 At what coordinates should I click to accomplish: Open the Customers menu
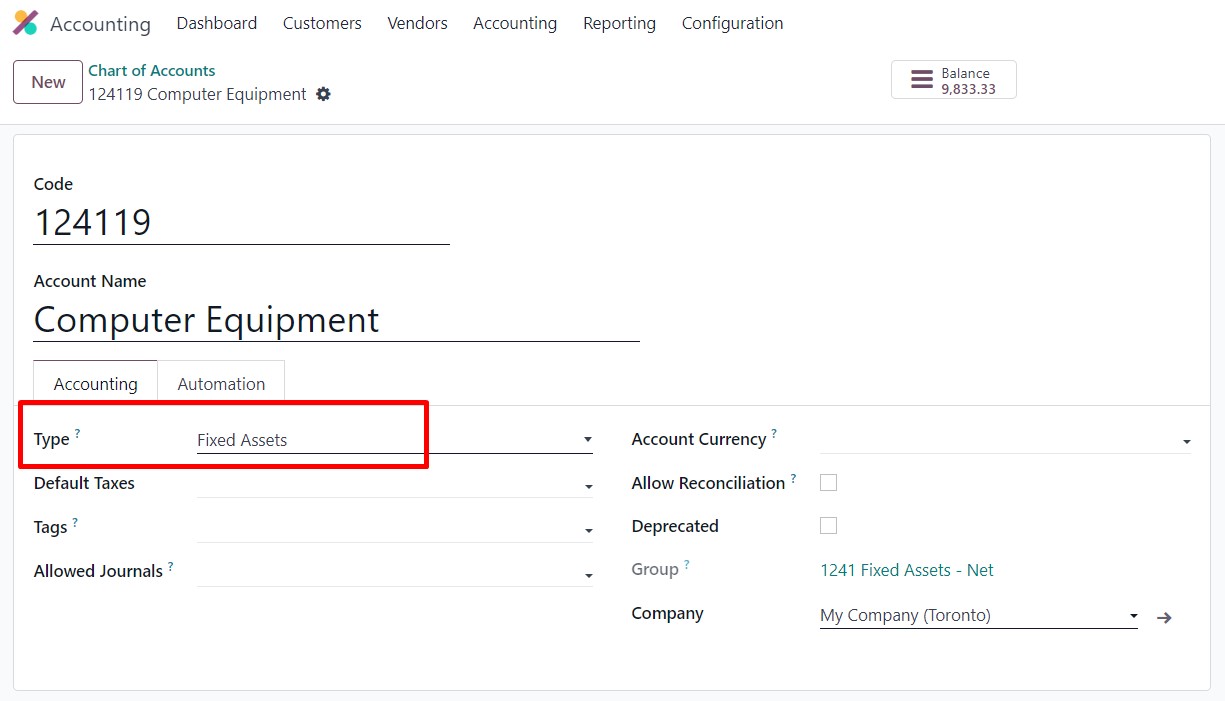click(x=322, y=23)
